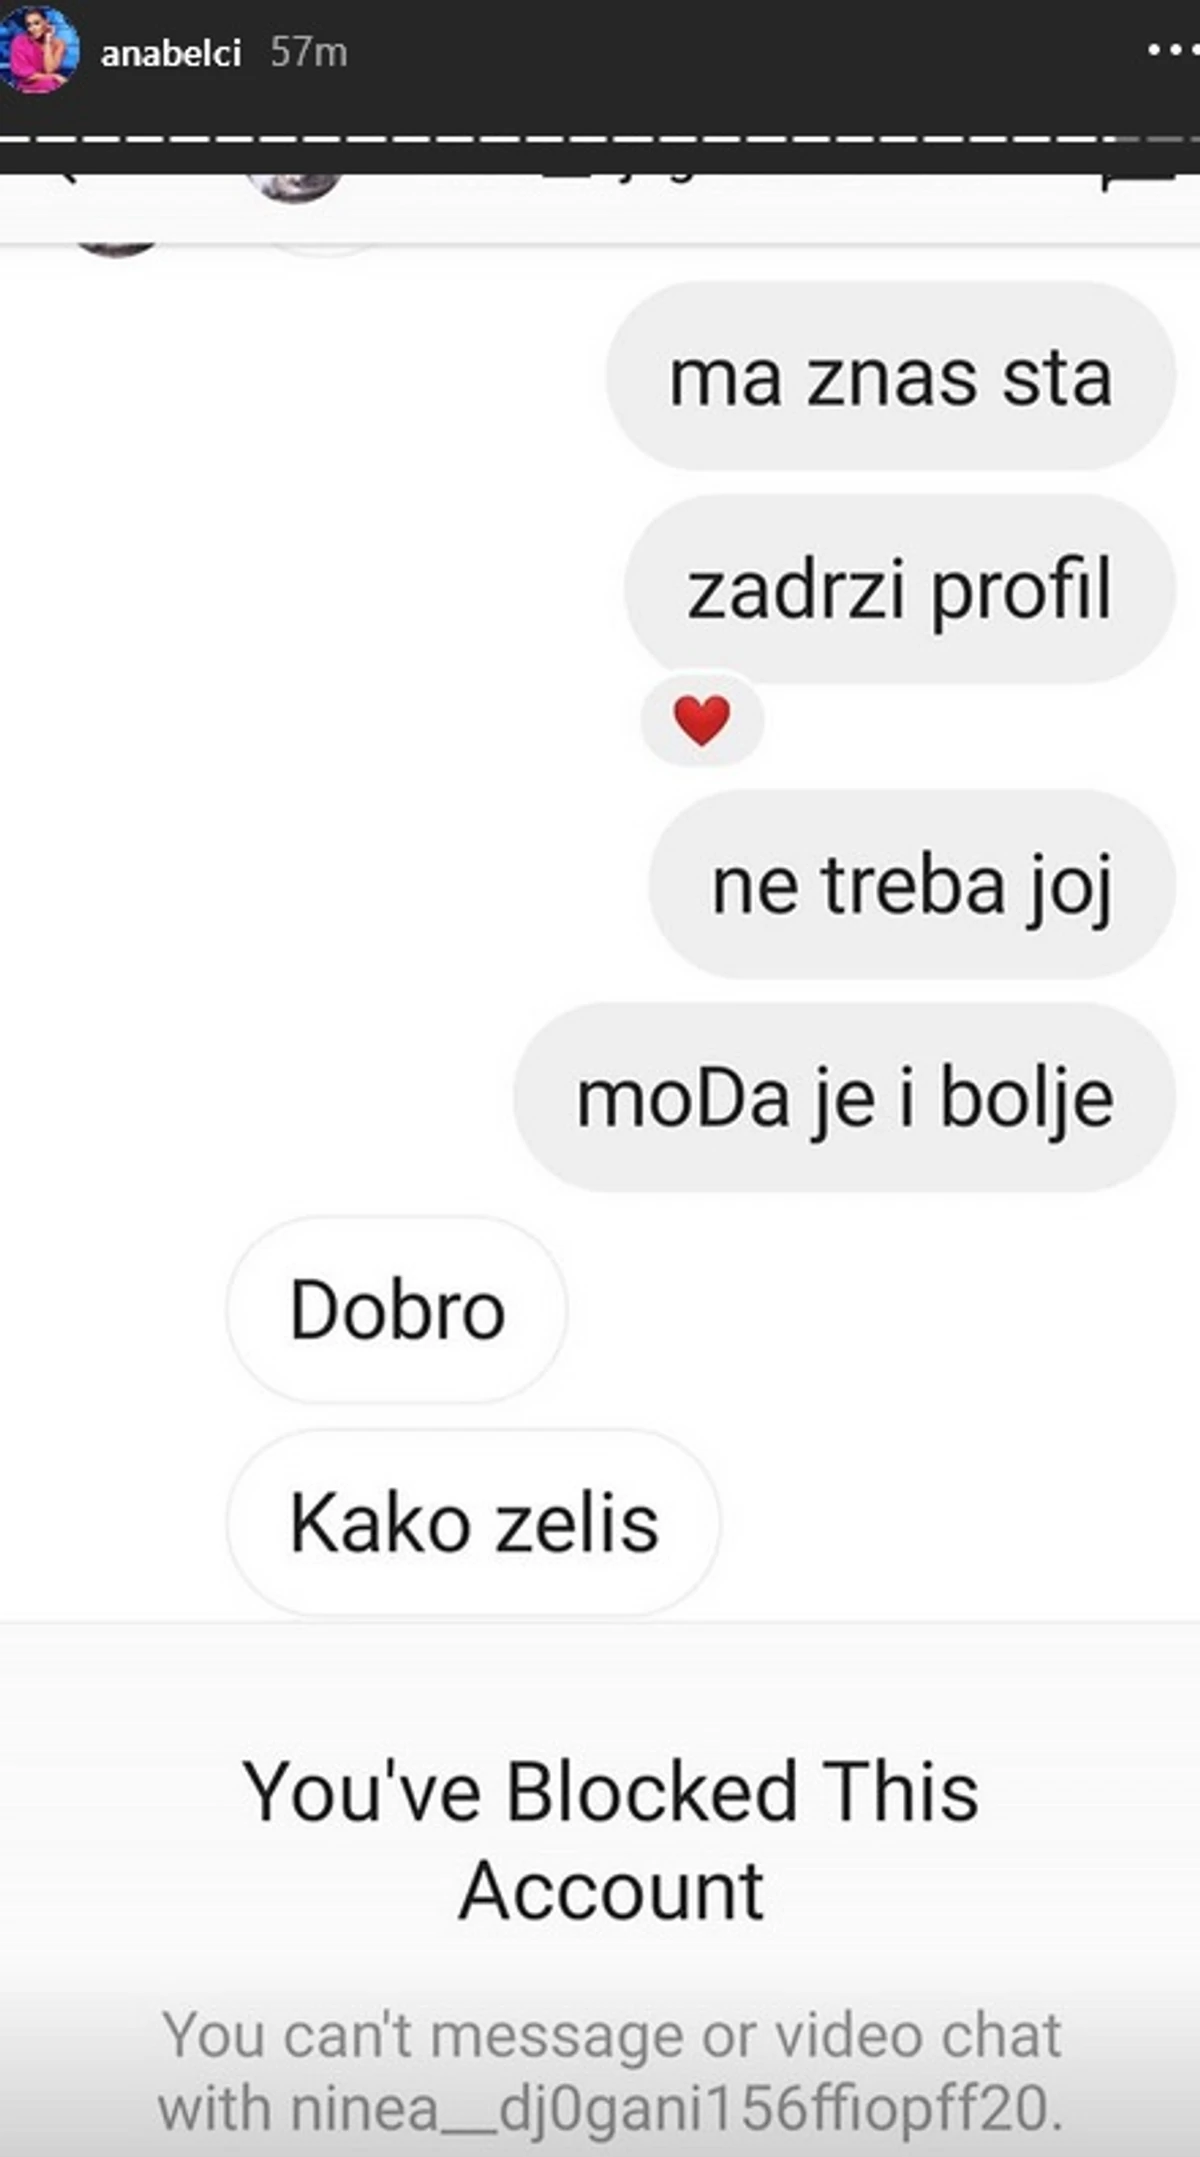
Task: Select the 'Kako zelis' received message
Action: pyautogui.click(x=473, y=1523)
